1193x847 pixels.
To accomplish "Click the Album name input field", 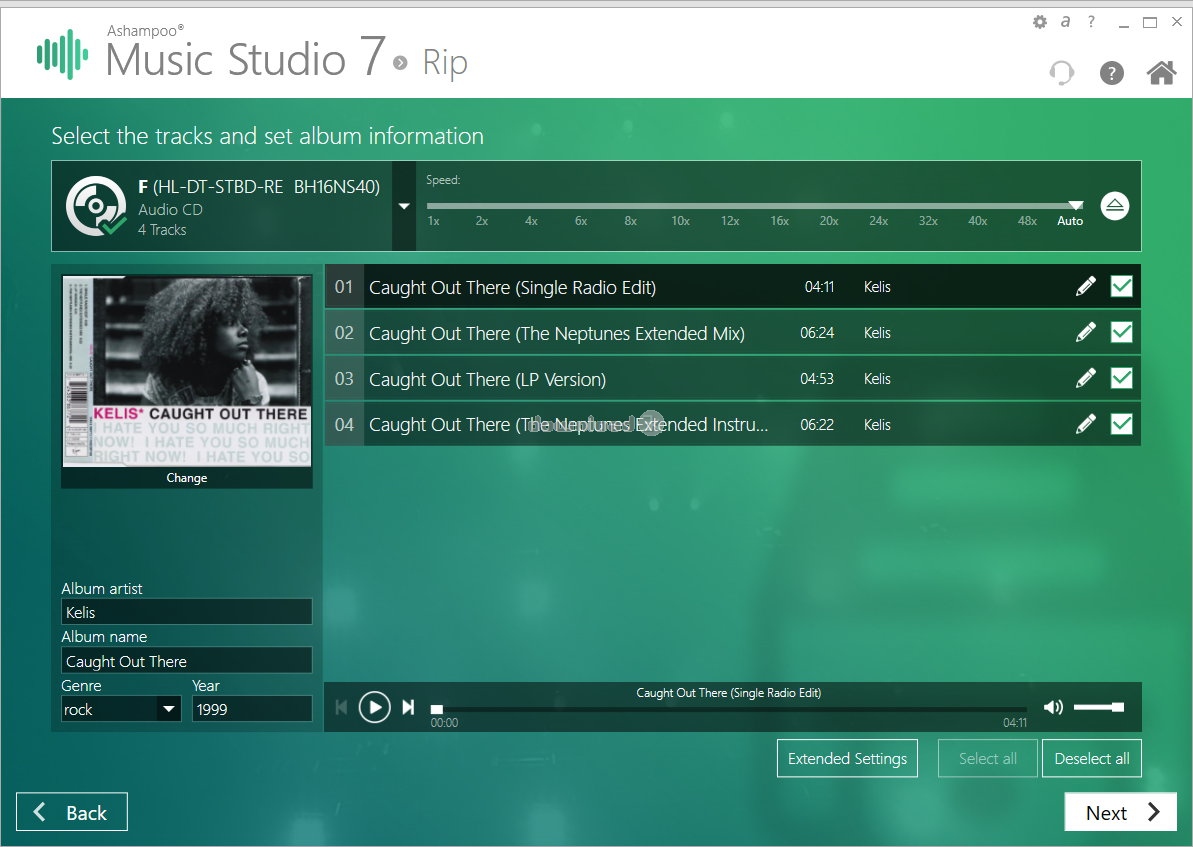I will (x=187, y=661).
